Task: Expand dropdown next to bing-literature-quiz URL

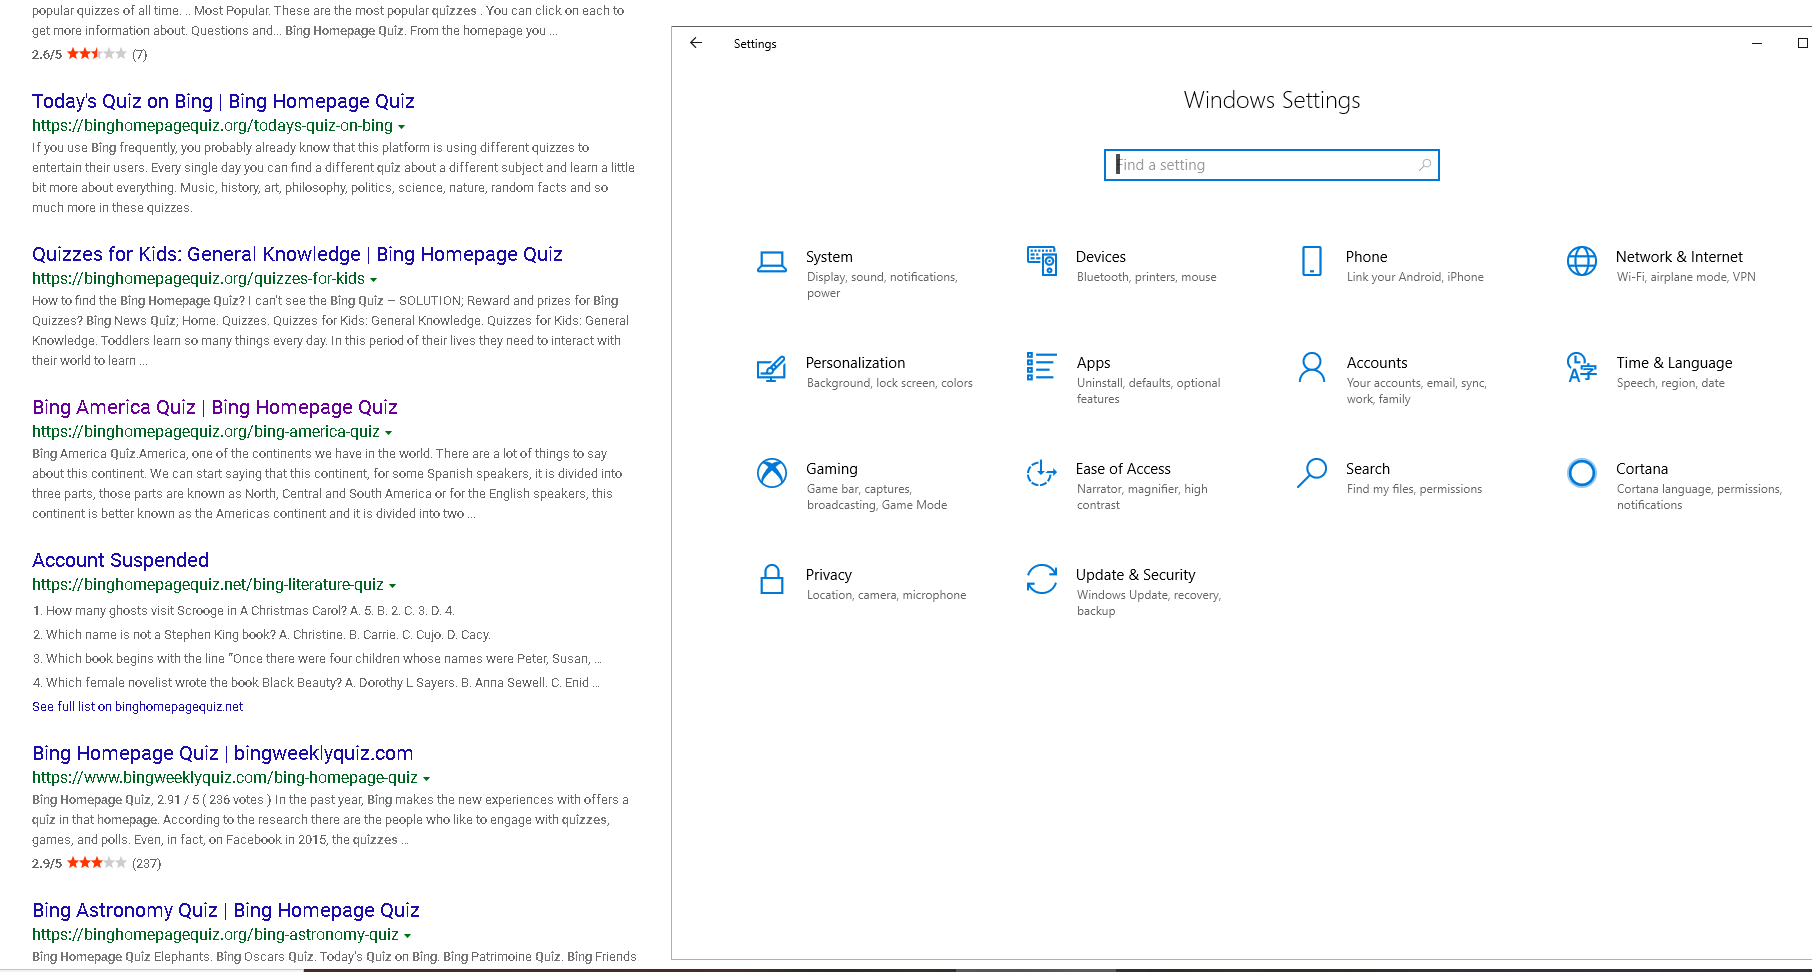Action: 392,586
